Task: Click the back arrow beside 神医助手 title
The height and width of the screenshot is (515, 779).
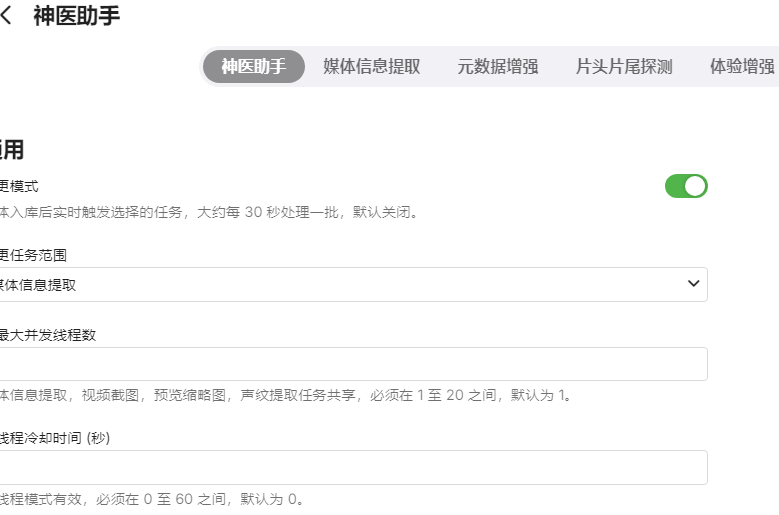Action: click(x=8, y=17)
